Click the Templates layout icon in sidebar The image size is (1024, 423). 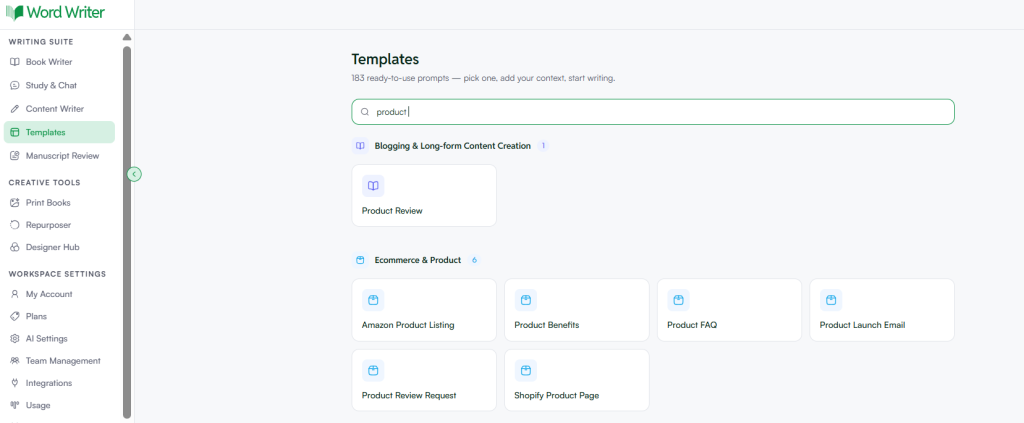(x=15, y=133)
